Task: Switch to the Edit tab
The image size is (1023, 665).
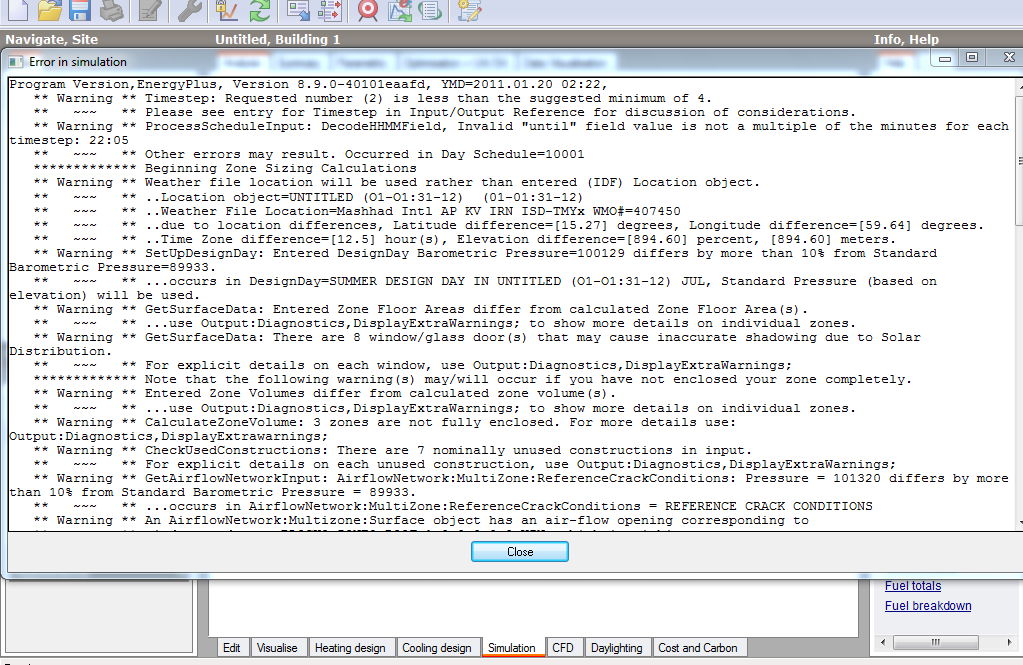Action: [x=232, y=647]
